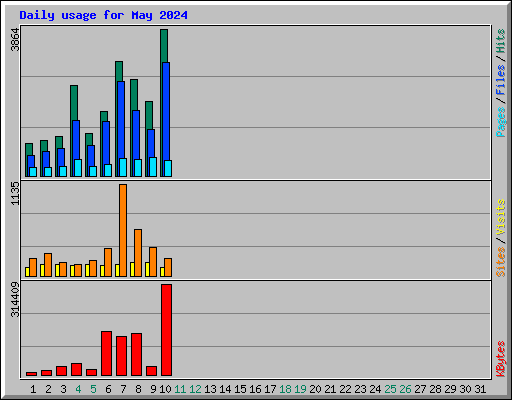Click day label 15 on the x-axis

tap(240, 389)
